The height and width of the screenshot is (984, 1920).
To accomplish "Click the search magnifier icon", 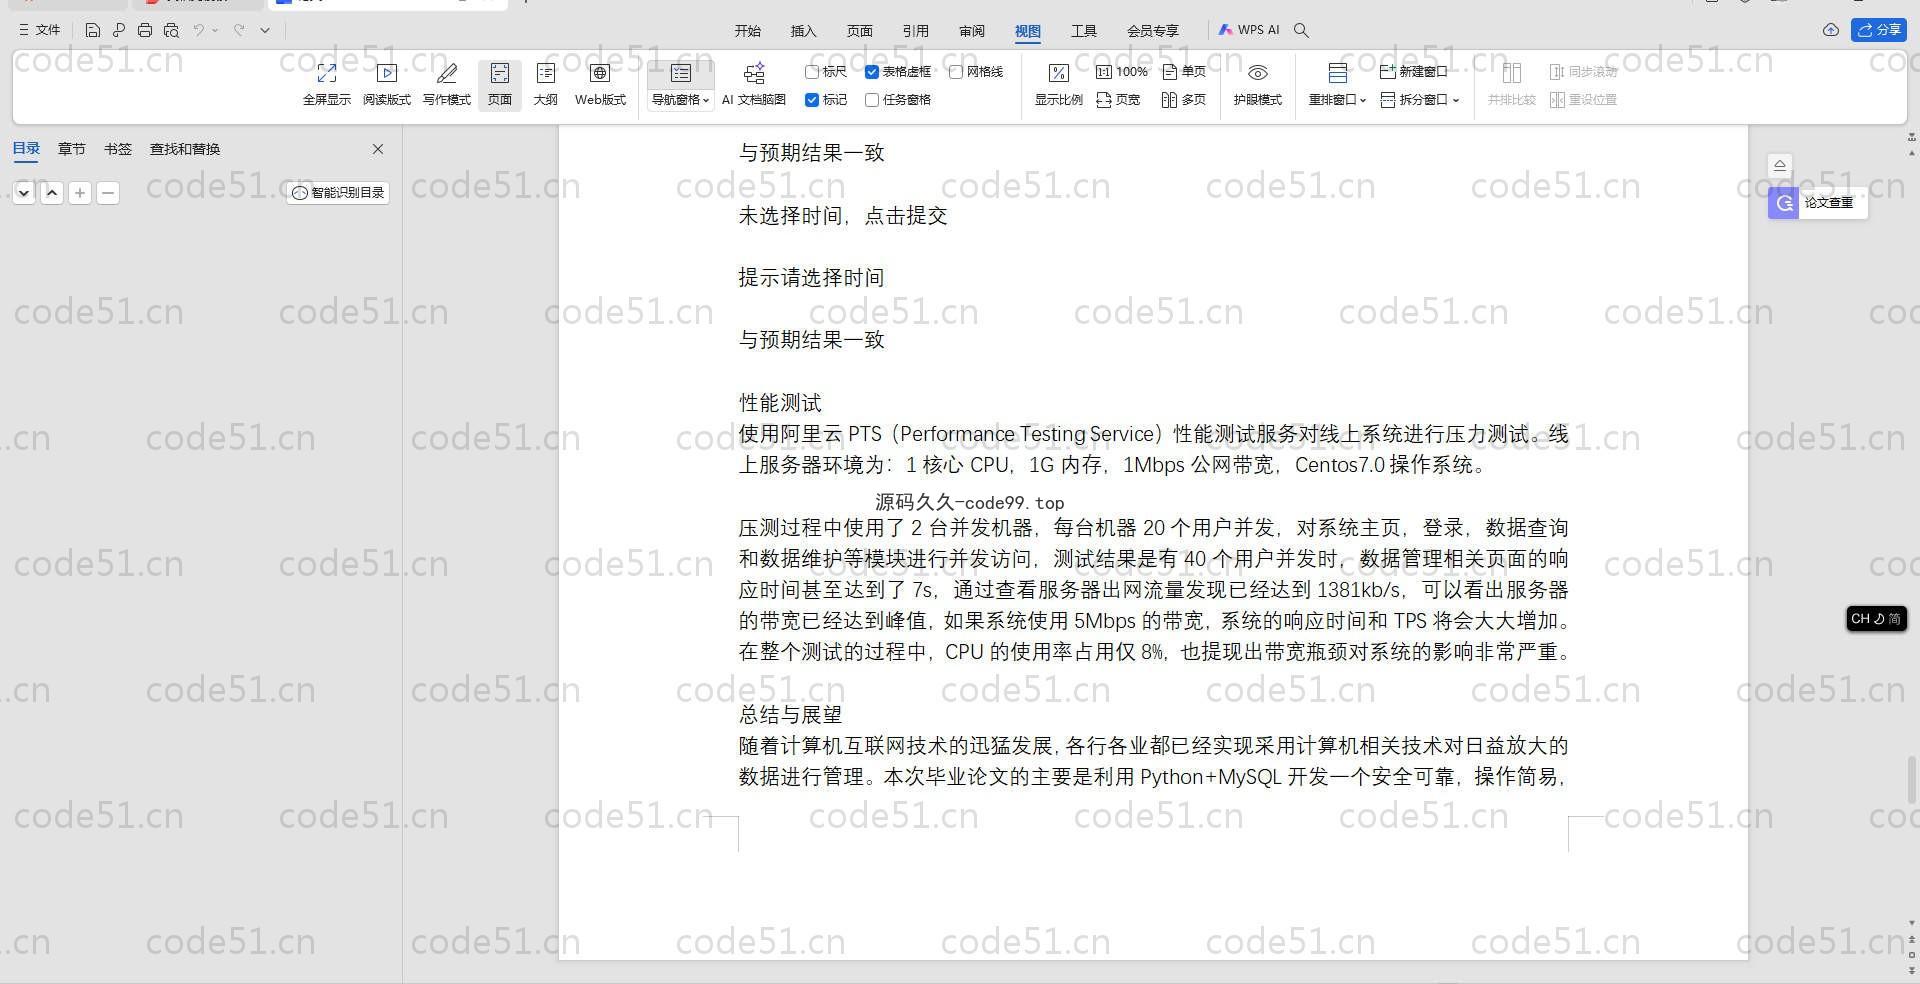I will [1301, 30].
